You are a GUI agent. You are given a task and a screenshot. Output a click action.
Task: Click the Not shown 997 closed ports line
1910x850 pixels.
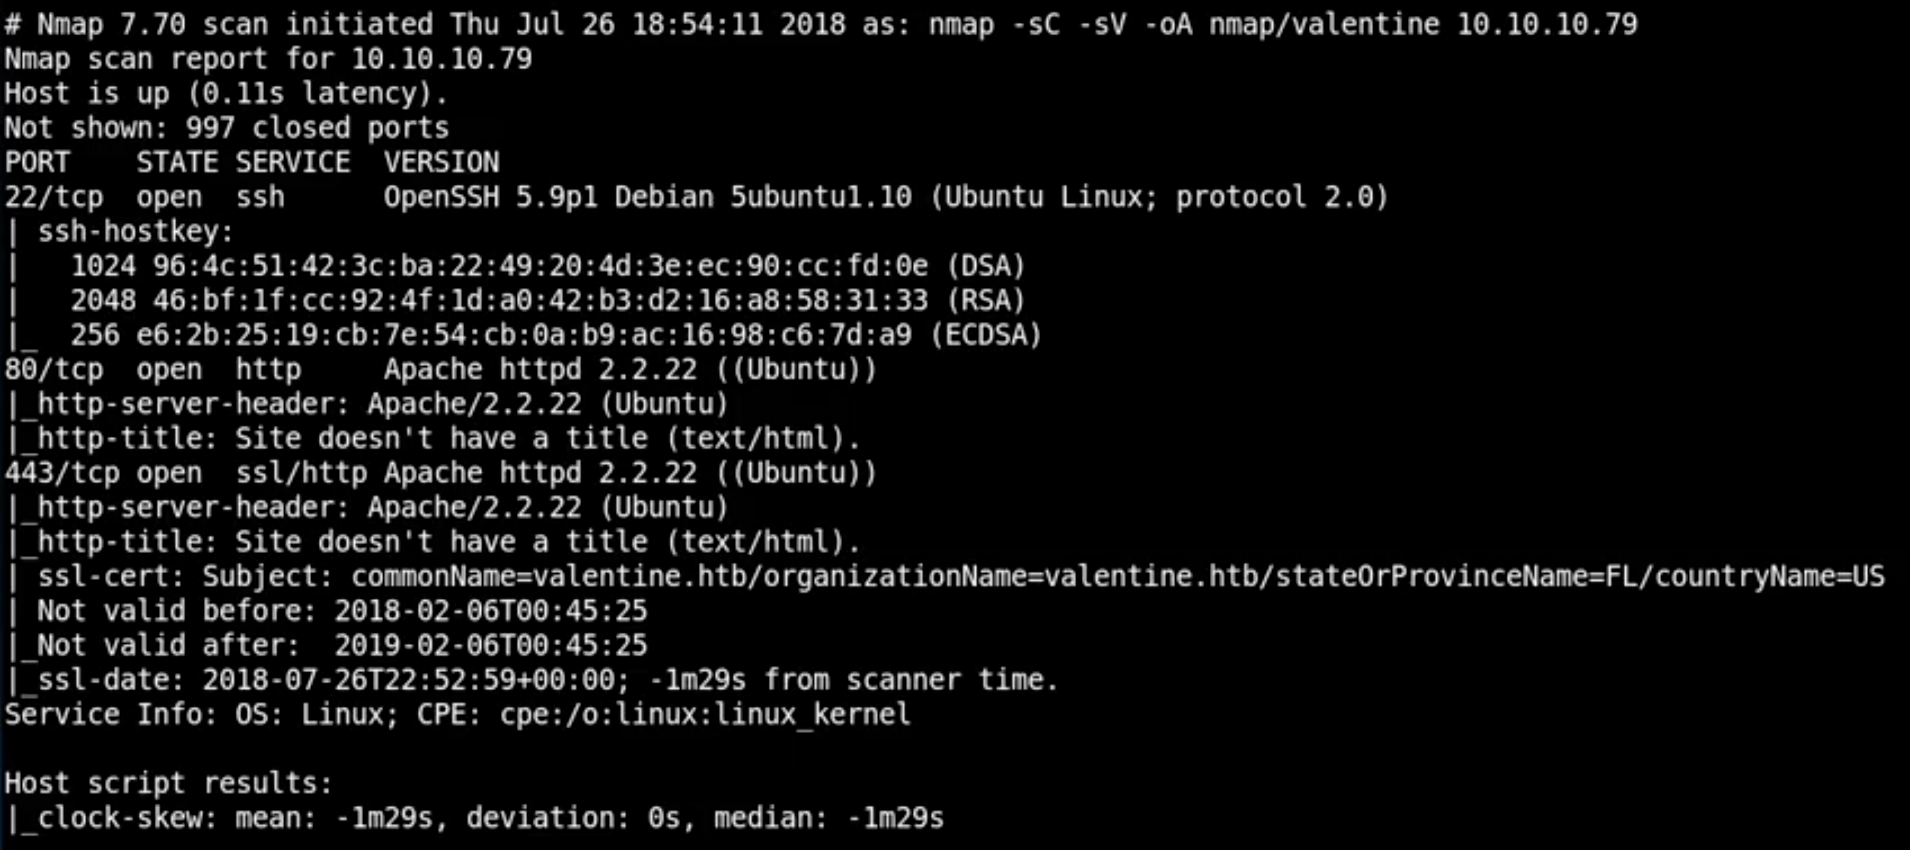pos(226,128)
